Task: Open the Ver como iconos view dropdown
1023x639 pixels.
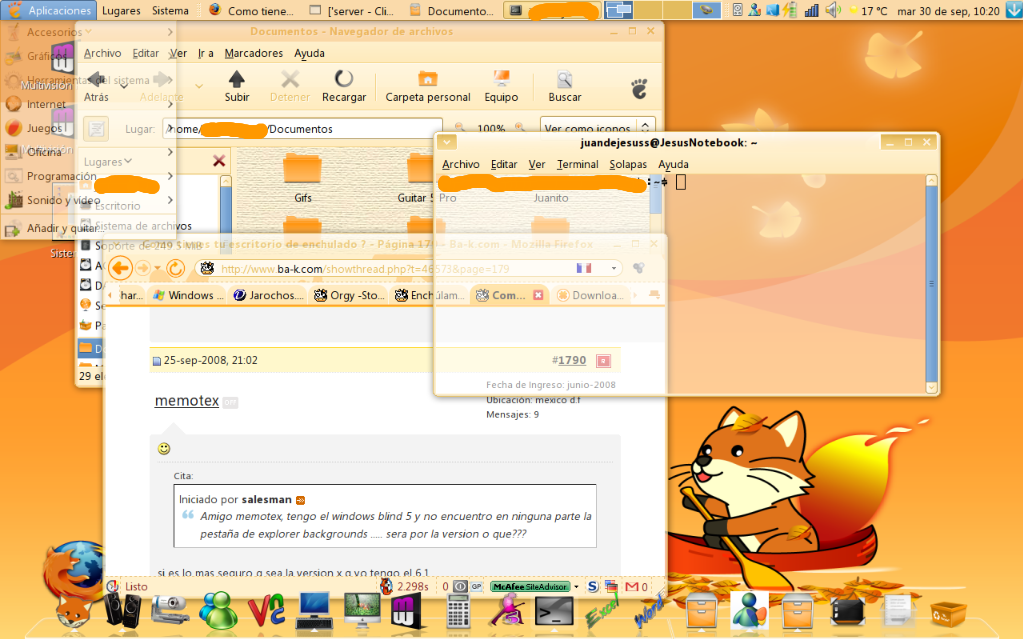Action: tap(598, 128)
